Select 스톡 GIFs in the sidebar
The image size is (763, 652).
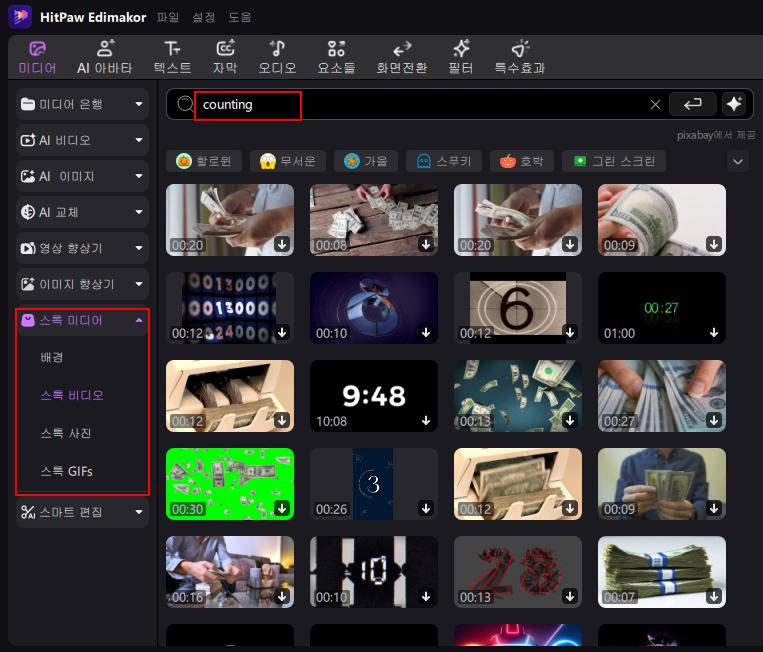tap(66, 471)
